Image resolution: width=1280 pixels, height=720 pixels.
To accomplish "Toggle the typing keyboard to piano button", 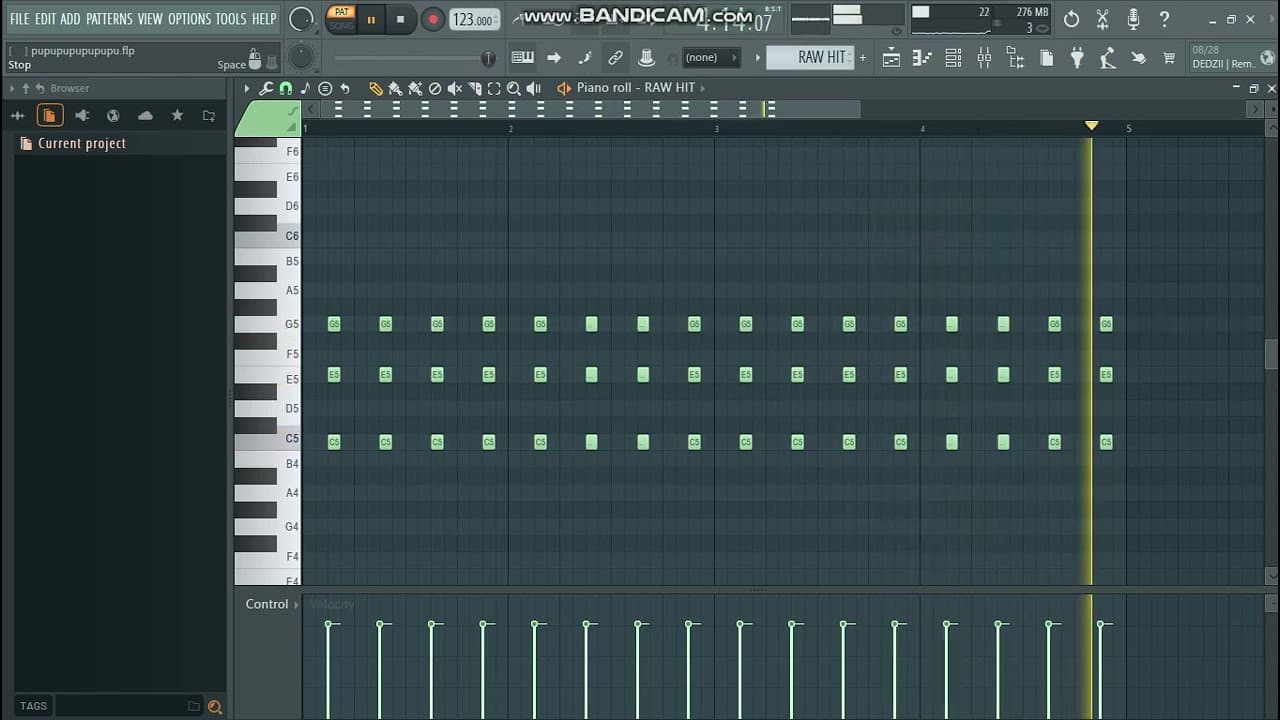I will [522, 58].
